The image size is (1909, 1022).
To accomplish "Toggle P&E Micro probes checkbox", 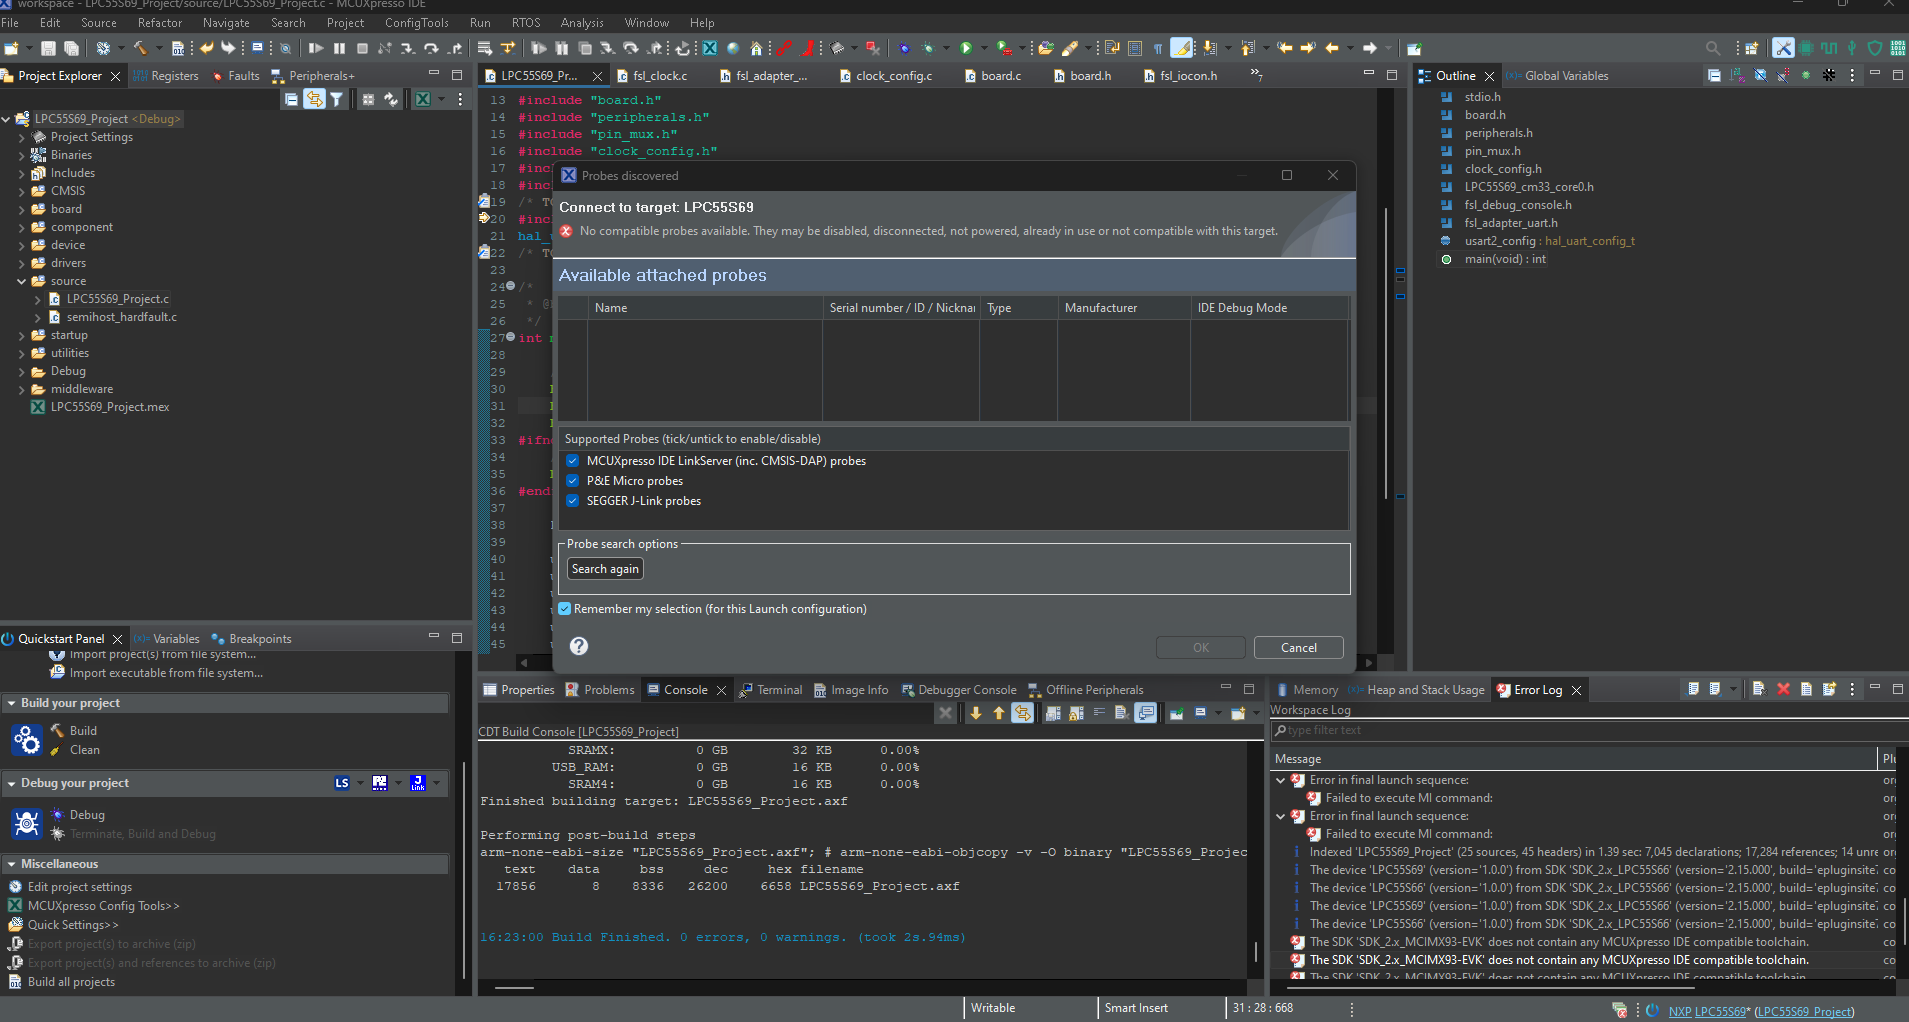I will (x=573, y=481).
